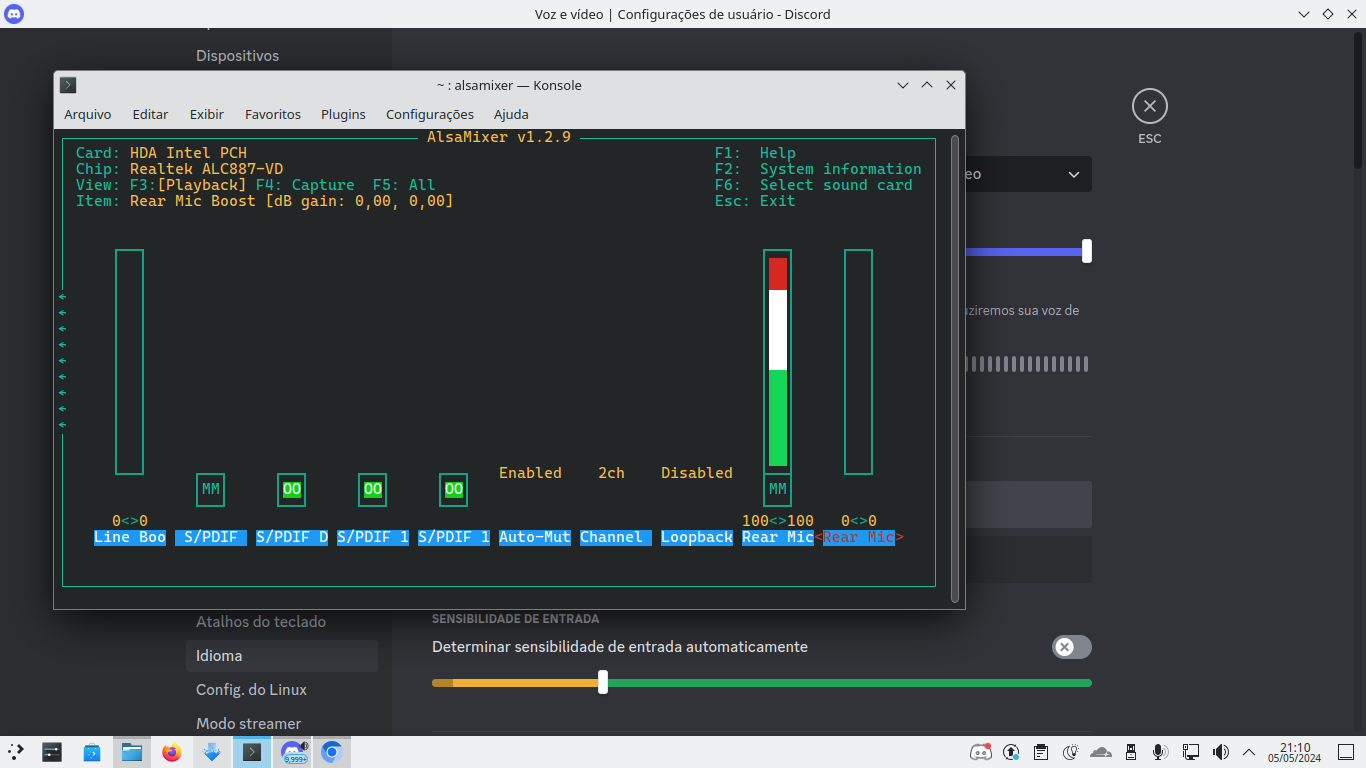
Task: Select the Channel control label
Action: (616, 537)
